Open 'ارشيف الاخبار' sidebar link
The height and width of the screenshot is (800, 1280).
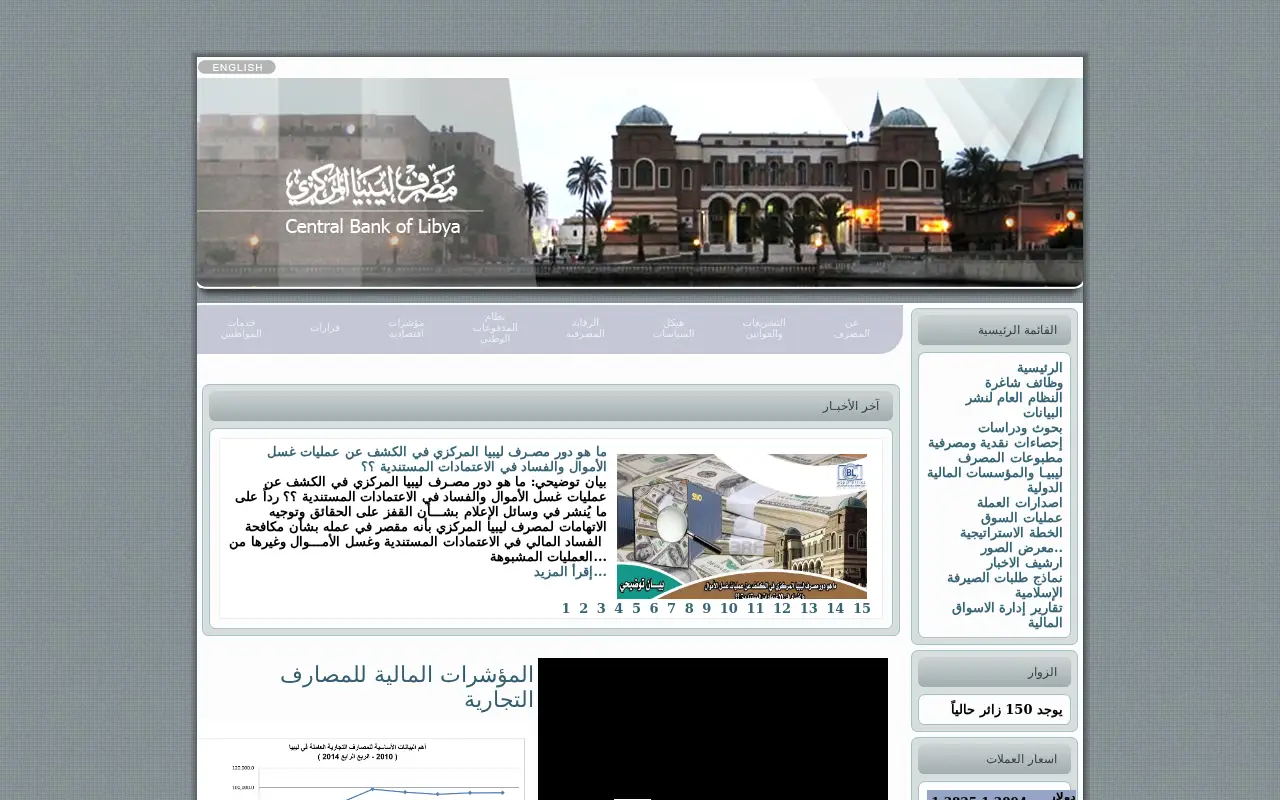[x=1024, y=563]
